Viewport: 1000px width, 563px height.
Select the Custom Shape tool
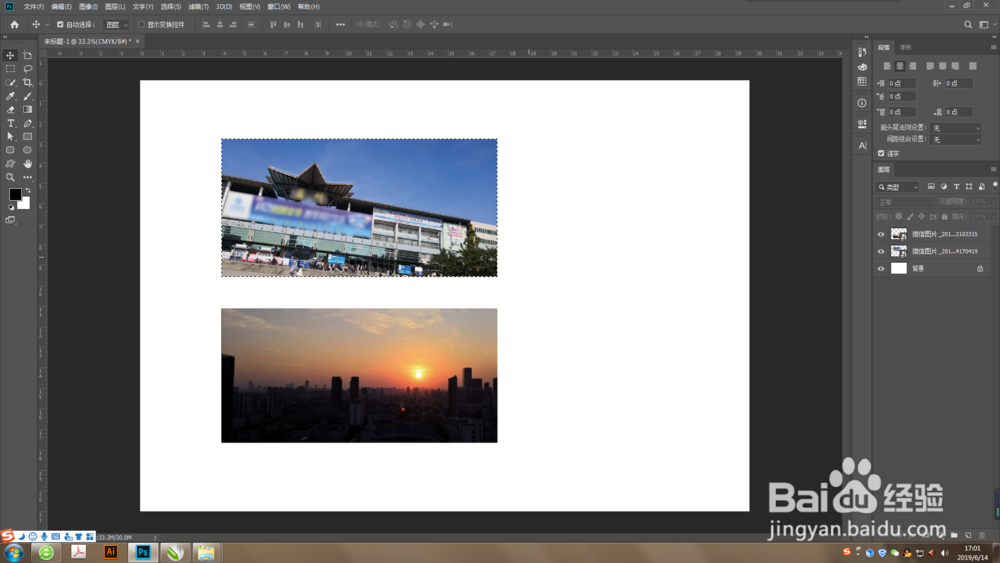pyautogui.click(x=10, y=164)
